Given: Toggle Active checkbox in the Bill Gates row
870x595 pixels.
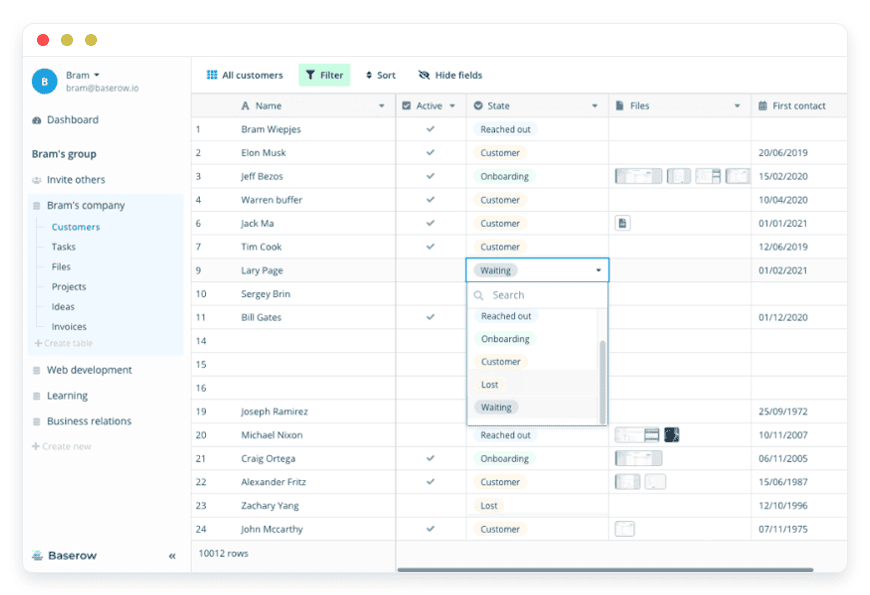Looking at the screenshot, I should [x=430, y=317].
